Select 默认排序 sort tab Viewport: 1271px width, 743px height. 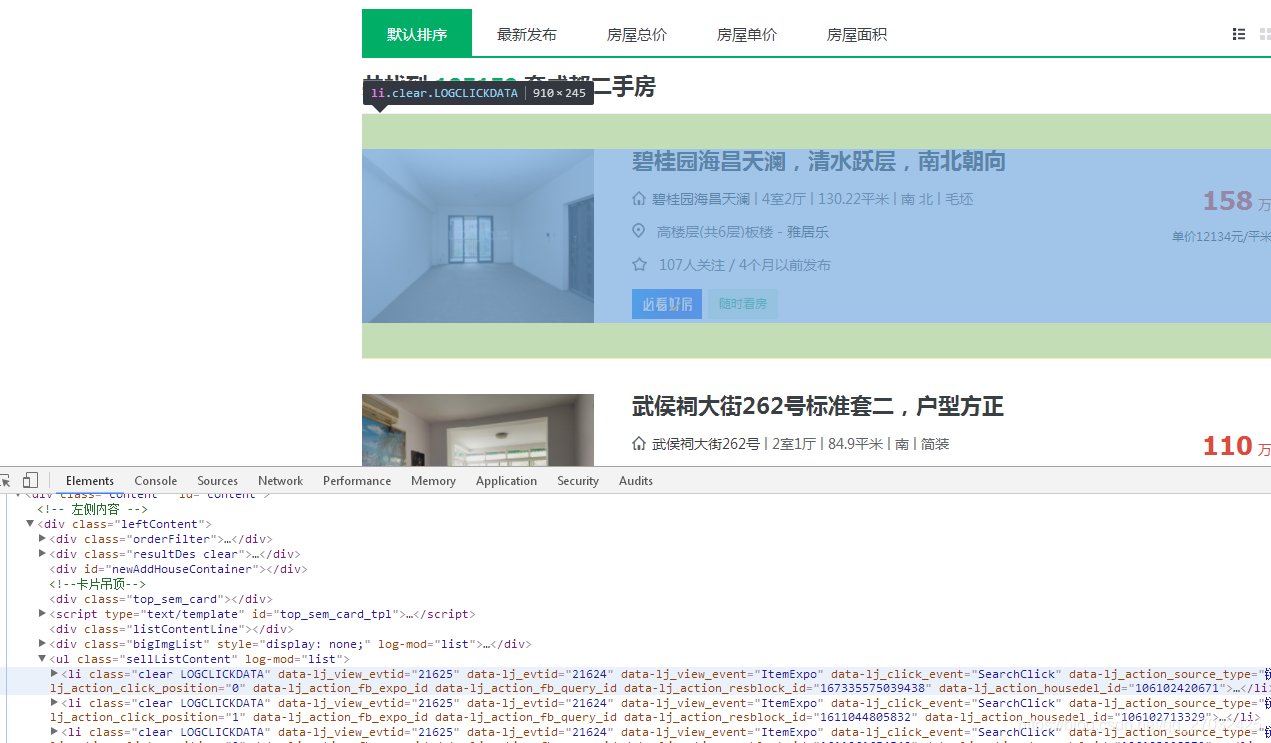(x=417, y=34)
